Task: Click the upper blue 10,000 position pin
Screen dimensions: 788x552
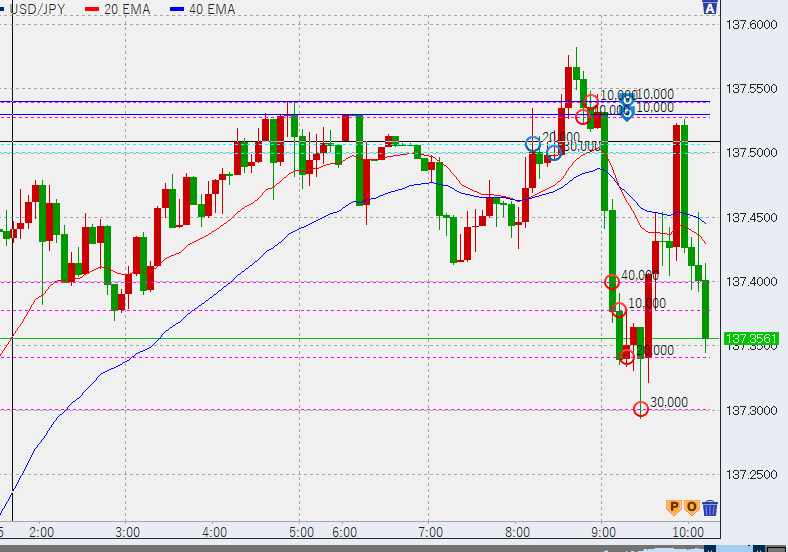Action: [626, 100]
